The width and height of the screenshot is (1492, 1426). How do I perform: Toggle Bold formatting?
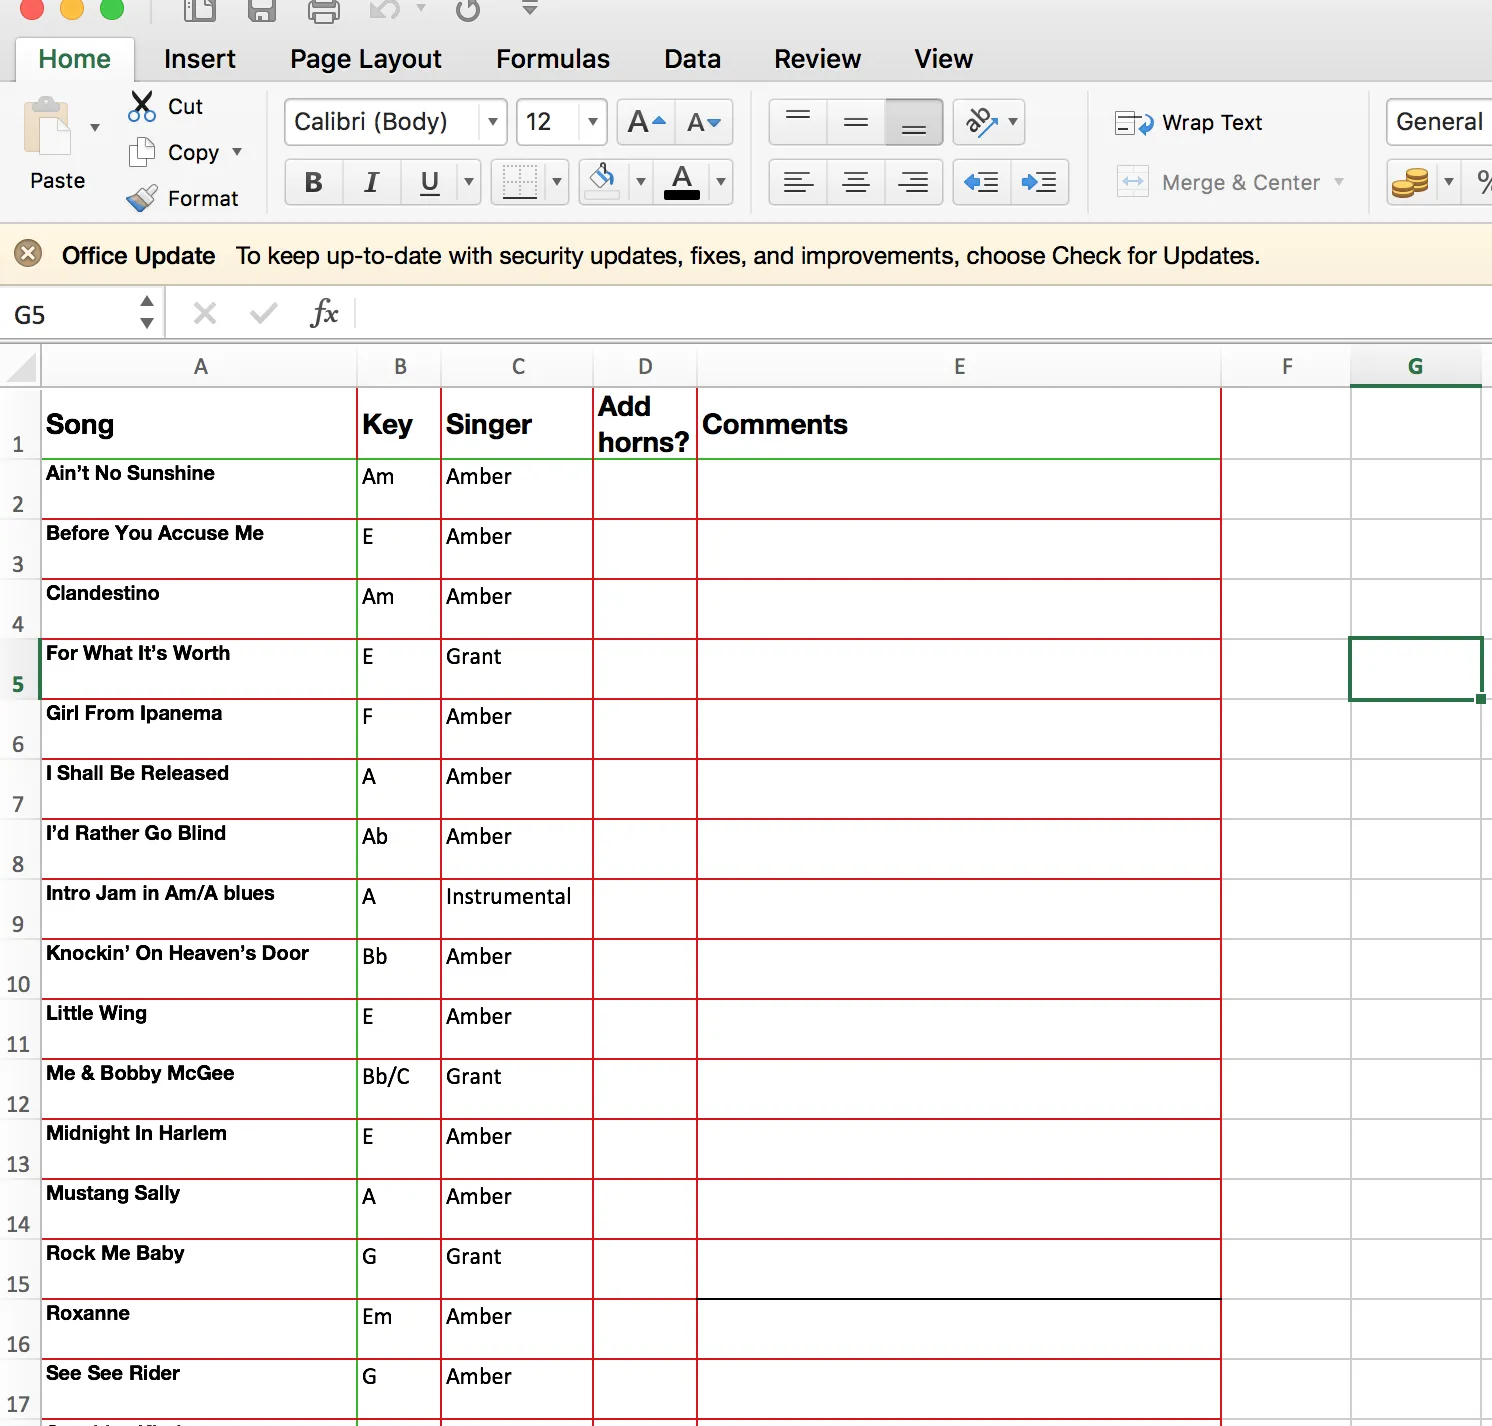point(314,182)
